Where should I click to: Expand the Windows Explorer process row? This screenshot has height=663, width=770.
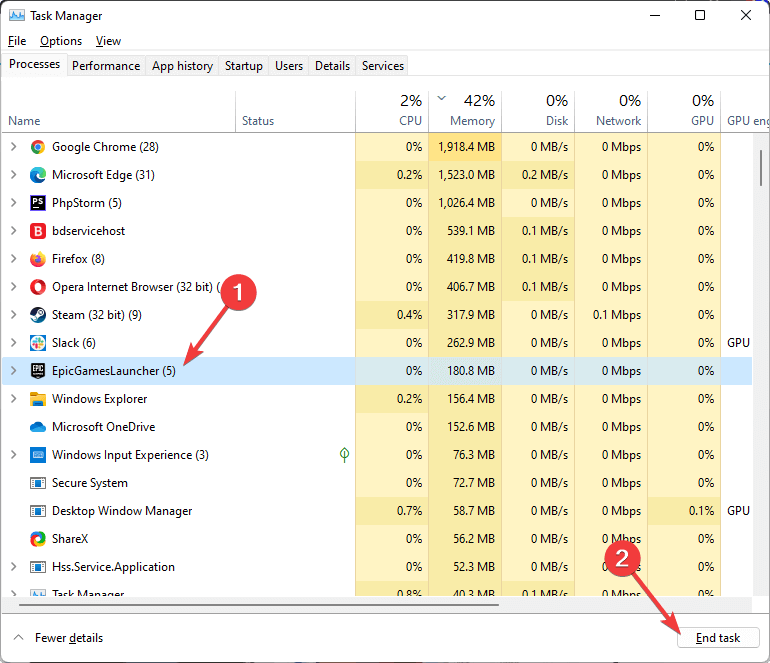[x=14, y=399]
